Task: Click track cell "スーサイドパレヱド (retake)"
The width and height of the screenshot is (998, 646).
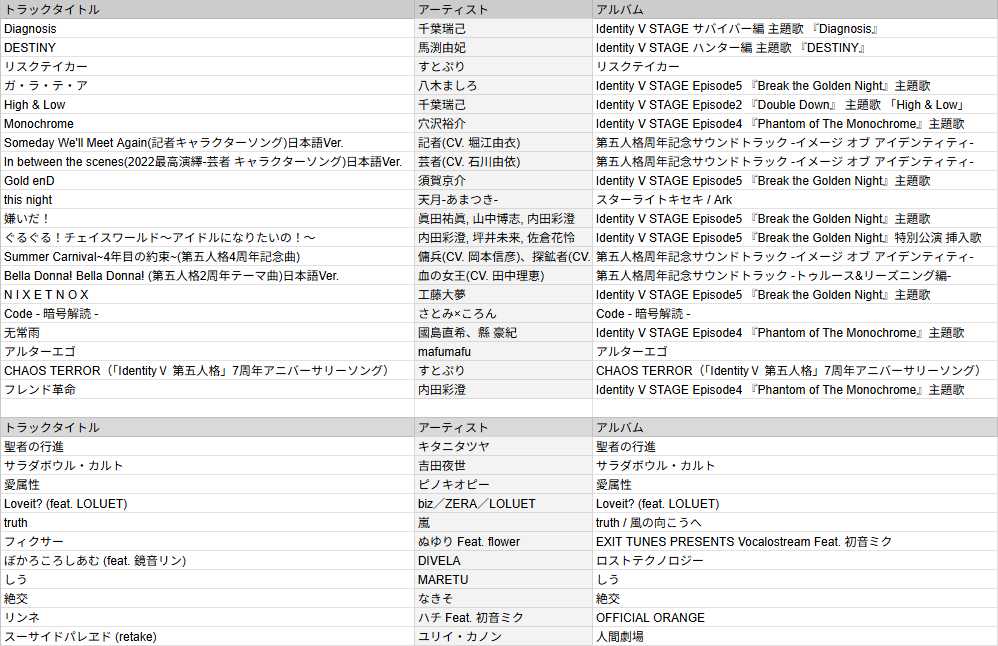Action: click(x=207, y=636)
